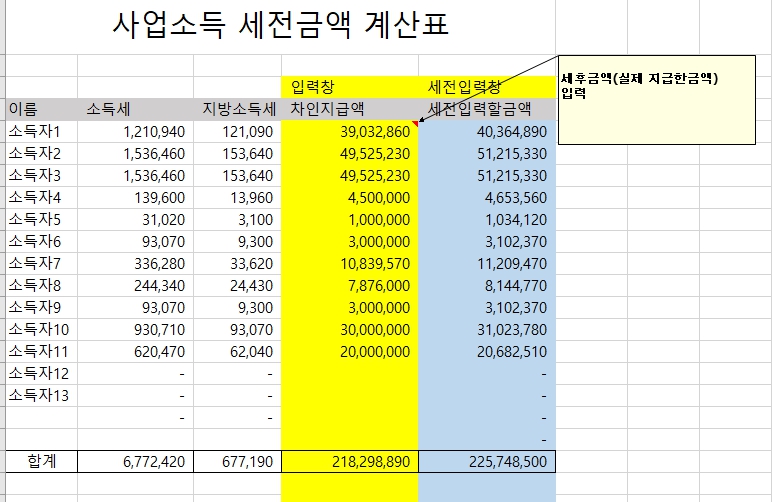This screenshot has height=502, width=772.
Task: Select the '세전입력할금액' column header cell
Action: [487, 109]
